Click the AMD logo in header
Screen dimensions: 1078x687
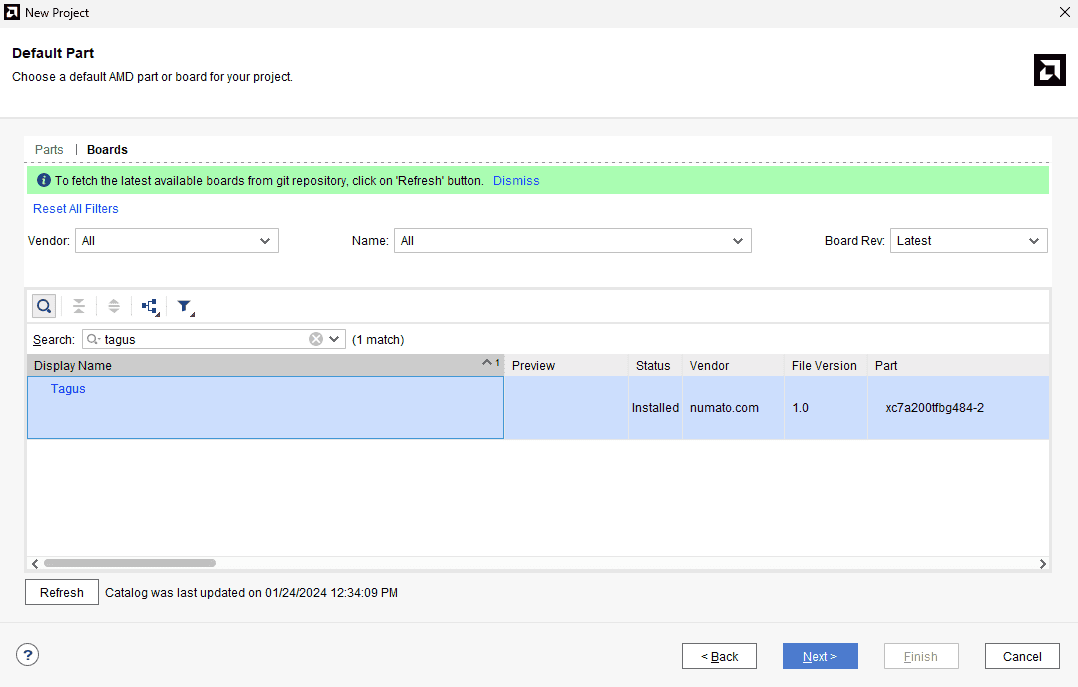pos(1049,70)
